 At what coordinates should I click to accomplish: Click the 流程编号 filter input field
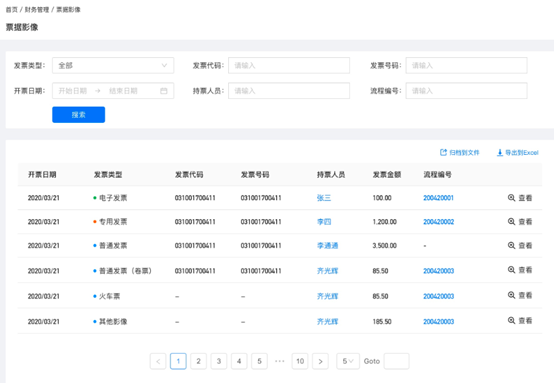coord(466,91)
